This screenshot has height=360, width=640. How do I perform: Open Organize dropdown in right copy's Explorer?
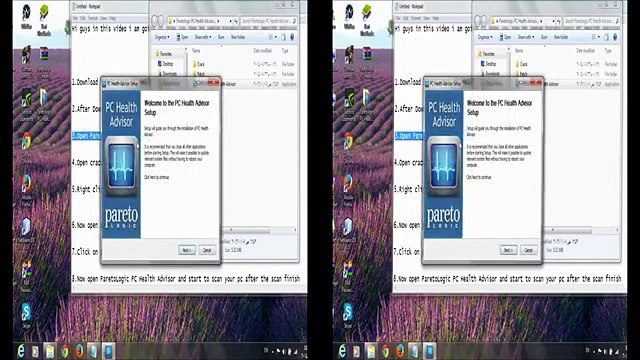click(484, 37)
